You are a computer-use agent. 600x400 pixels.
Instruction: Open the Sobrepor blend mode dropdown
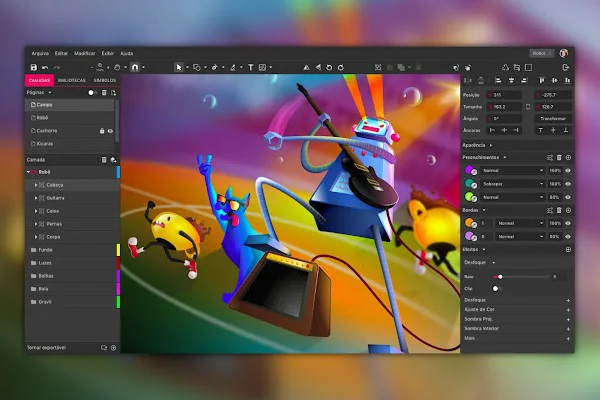click(512, 184)
